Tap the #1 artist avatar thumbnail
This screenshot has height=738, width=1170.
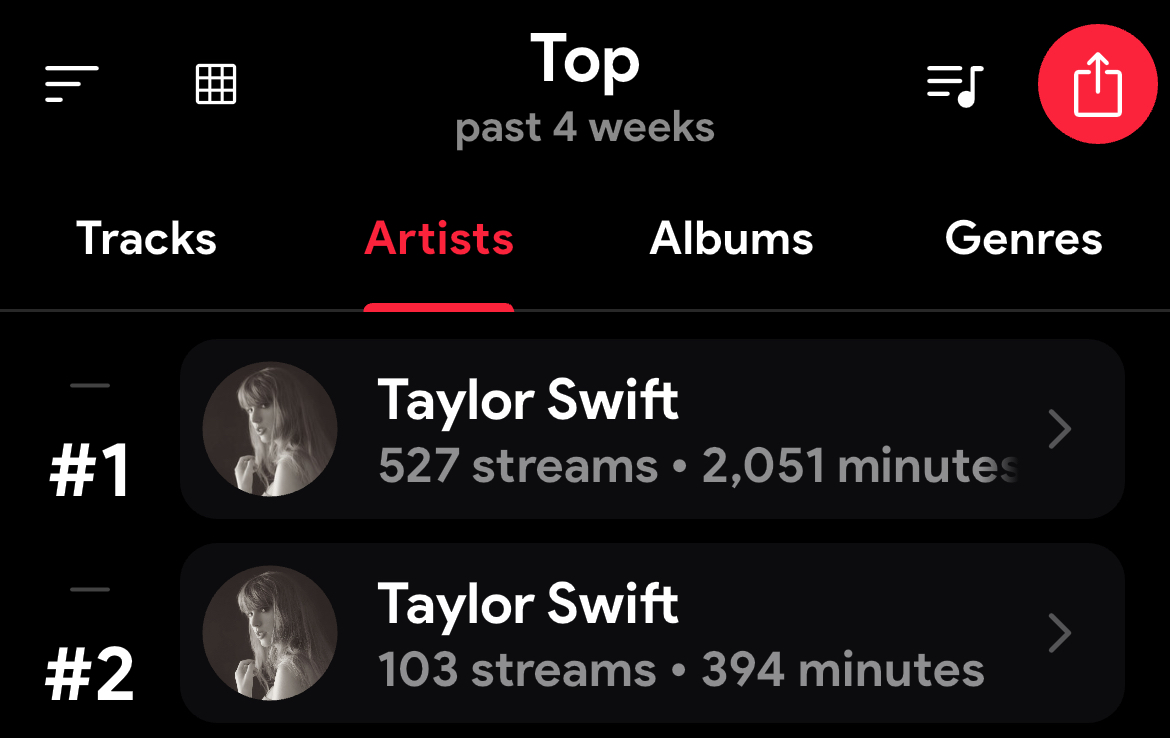(270, 429)
